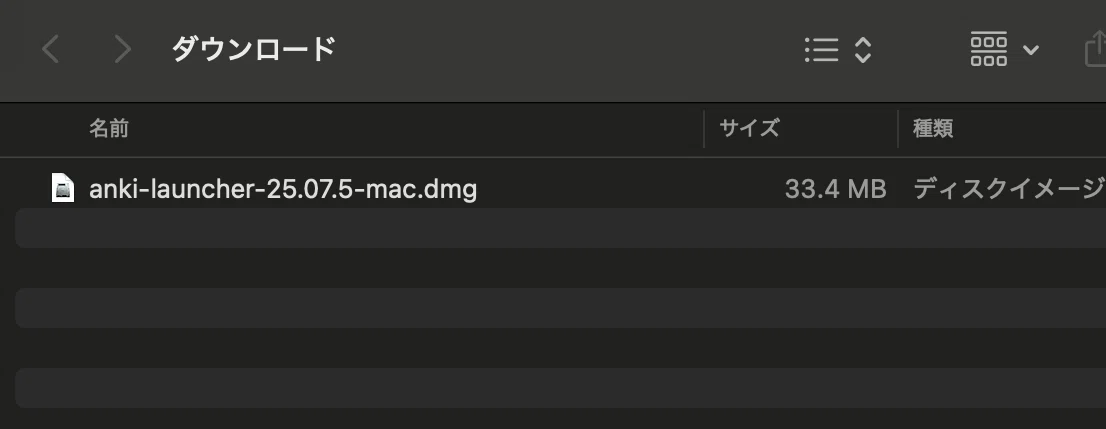Image resolution: width=1106 pixels, height=429 pixels.
Task: Click the ダウンロード window title
Action: pos(253,49)
